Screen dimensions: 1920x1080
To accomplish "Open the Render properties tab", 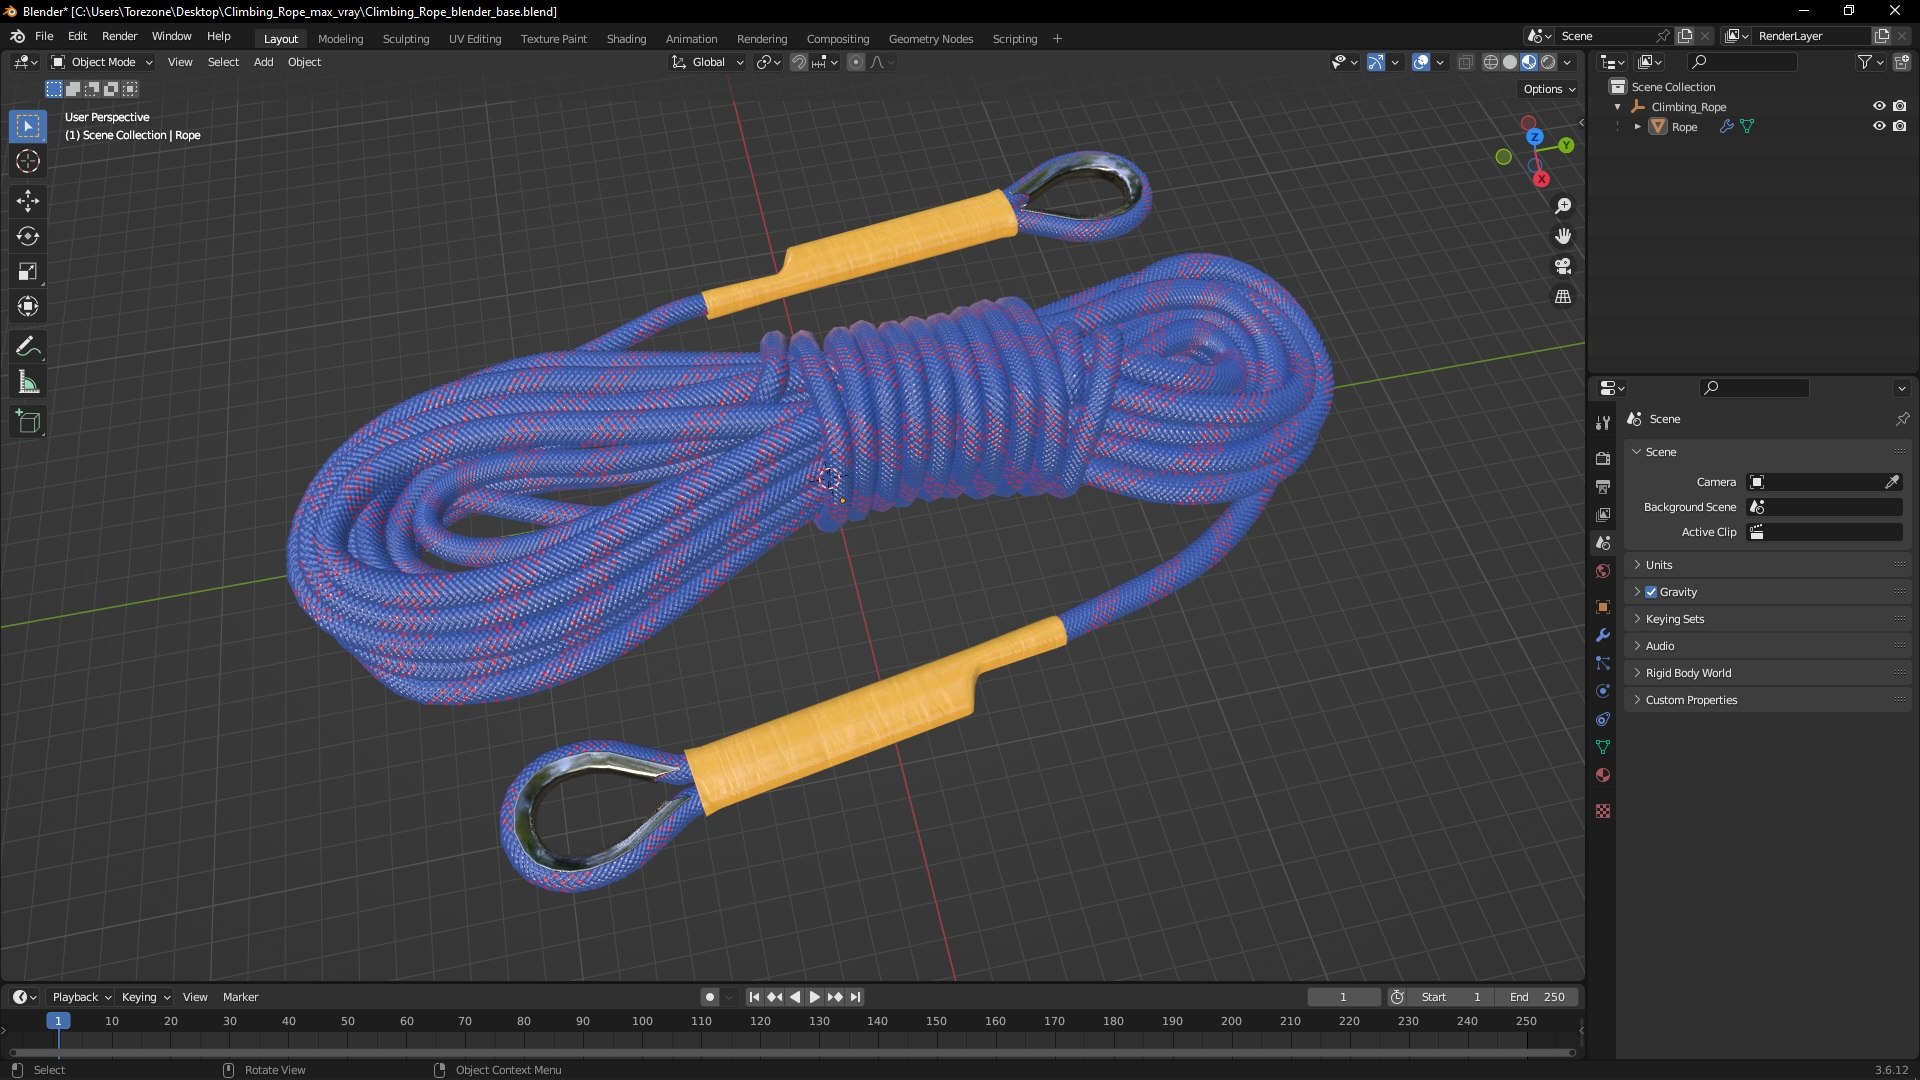I will pos(1603,458).
